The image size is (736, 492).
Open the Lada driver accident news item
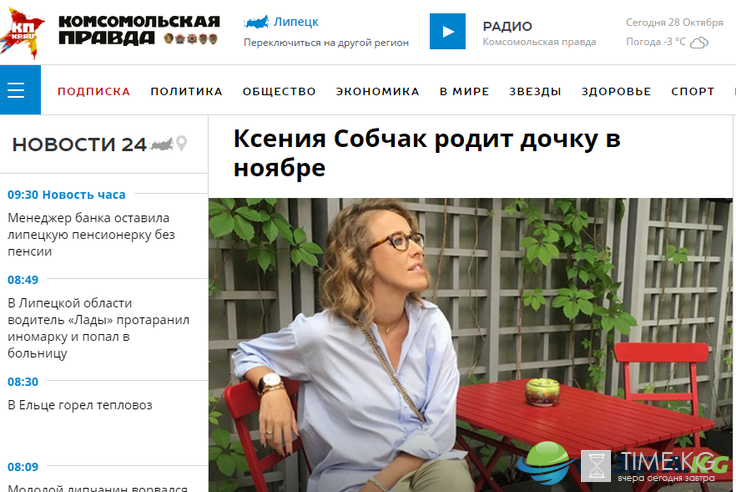[99, 328]
